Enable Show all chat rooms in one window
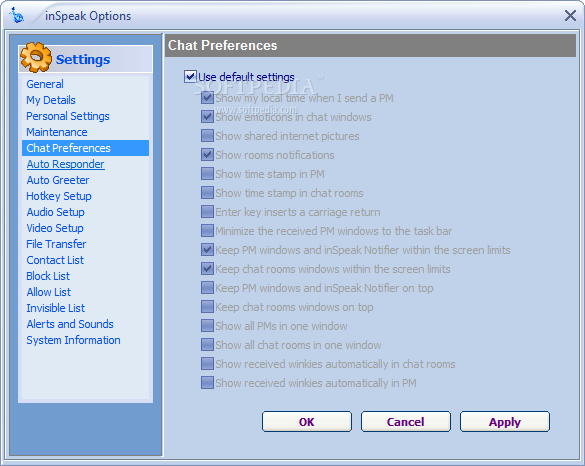 pyautogui.click(x=207, y=345)
